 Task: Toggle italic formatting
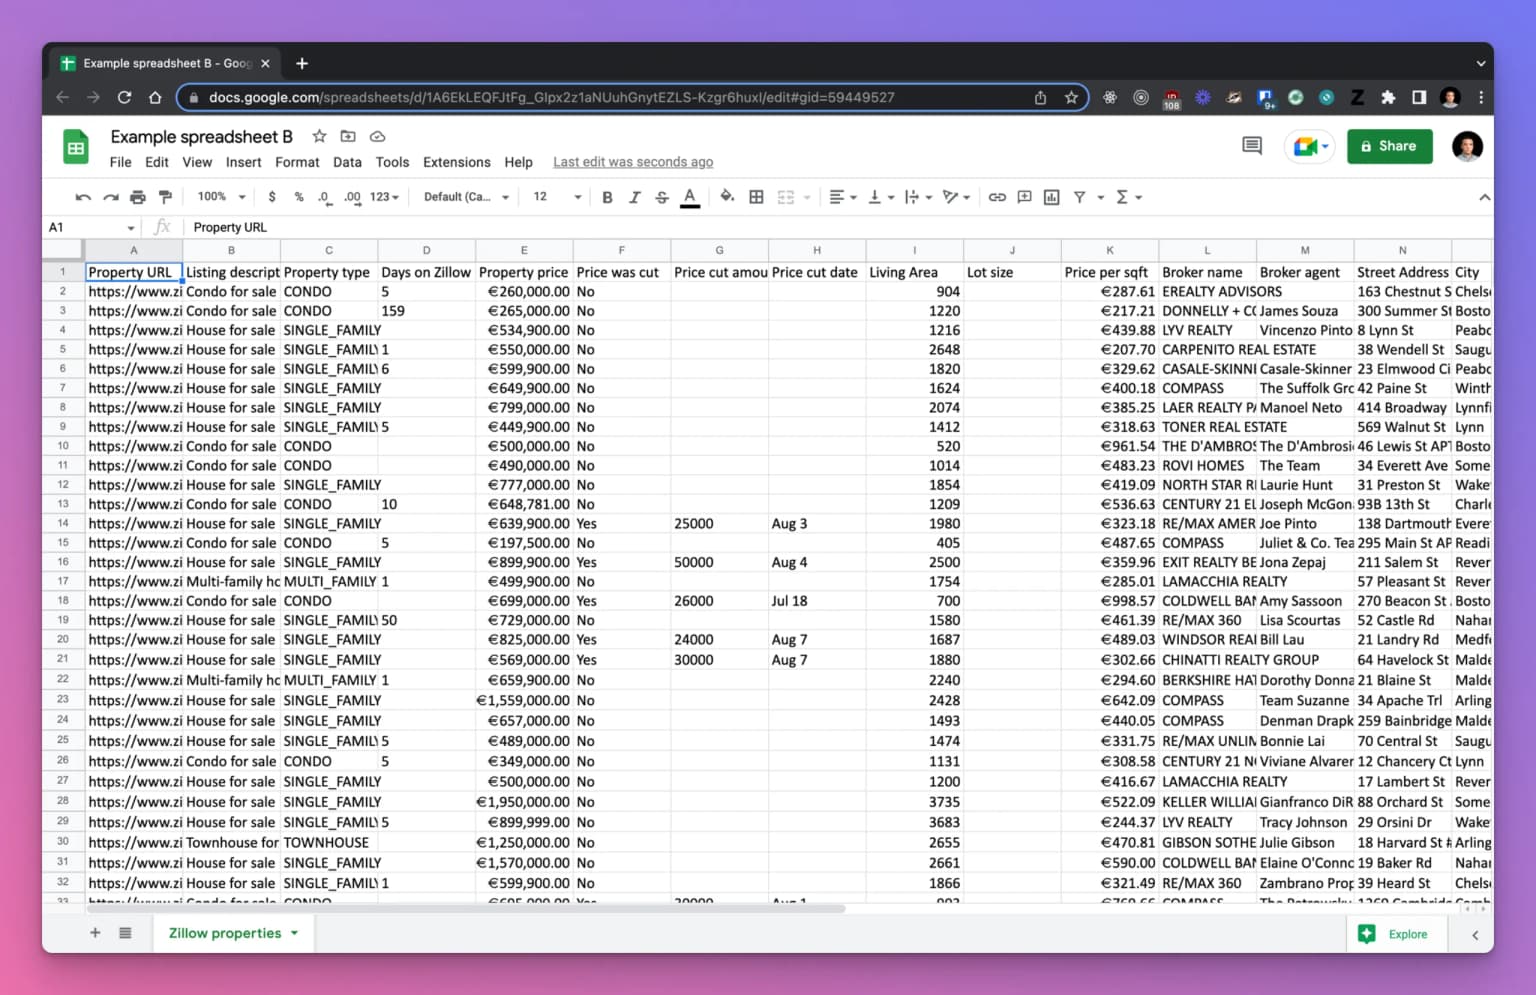pyautogui.click(x=634, y=197)
